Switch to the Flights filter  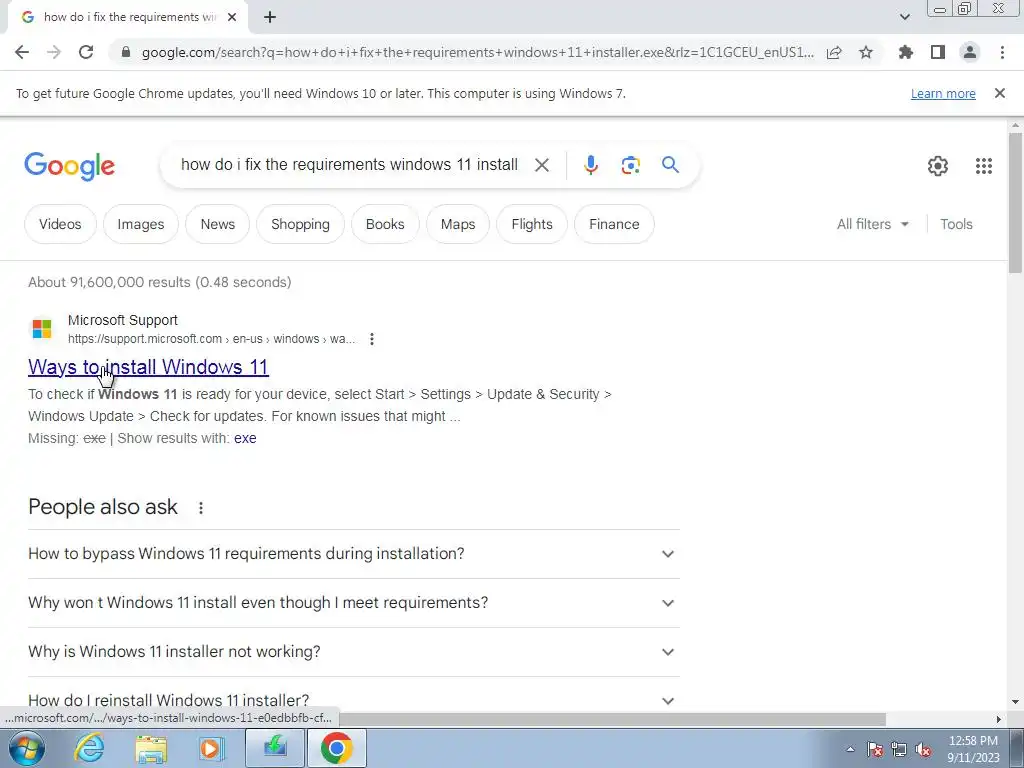(x=532, y=224)
